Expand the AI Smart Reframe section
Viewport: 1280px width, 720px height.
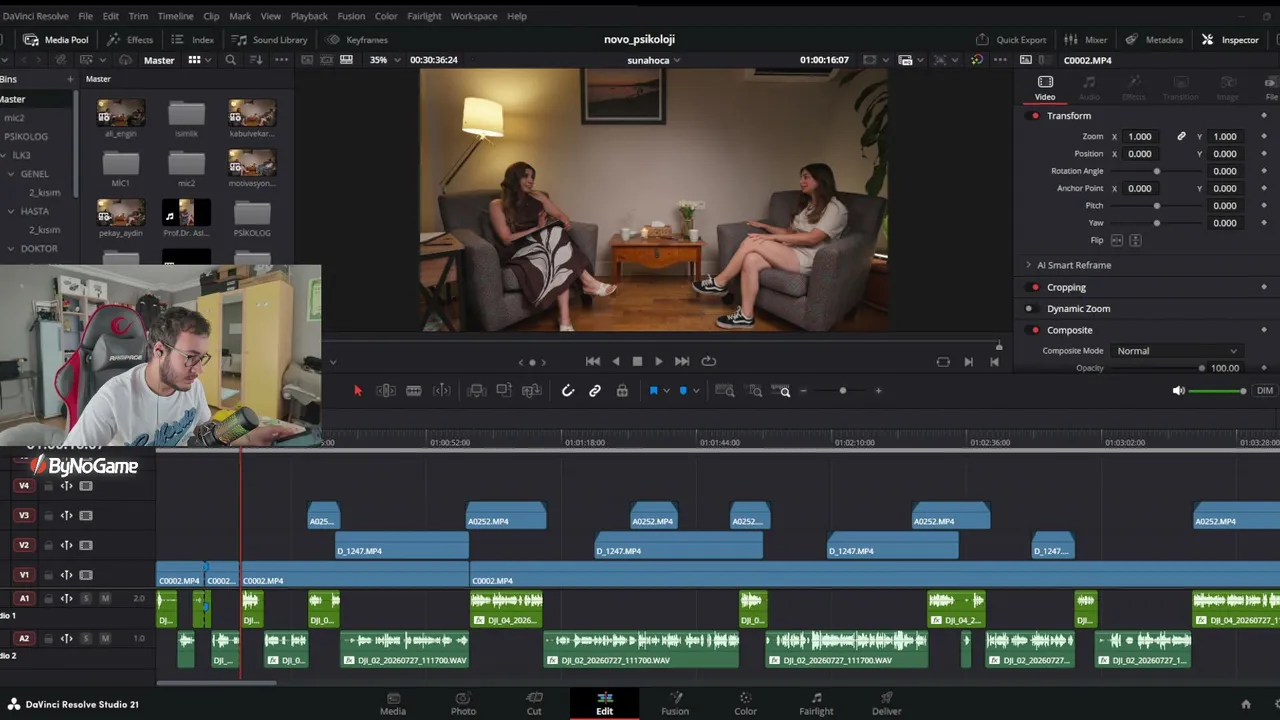pyautogui.click(x=1028, y=265)
